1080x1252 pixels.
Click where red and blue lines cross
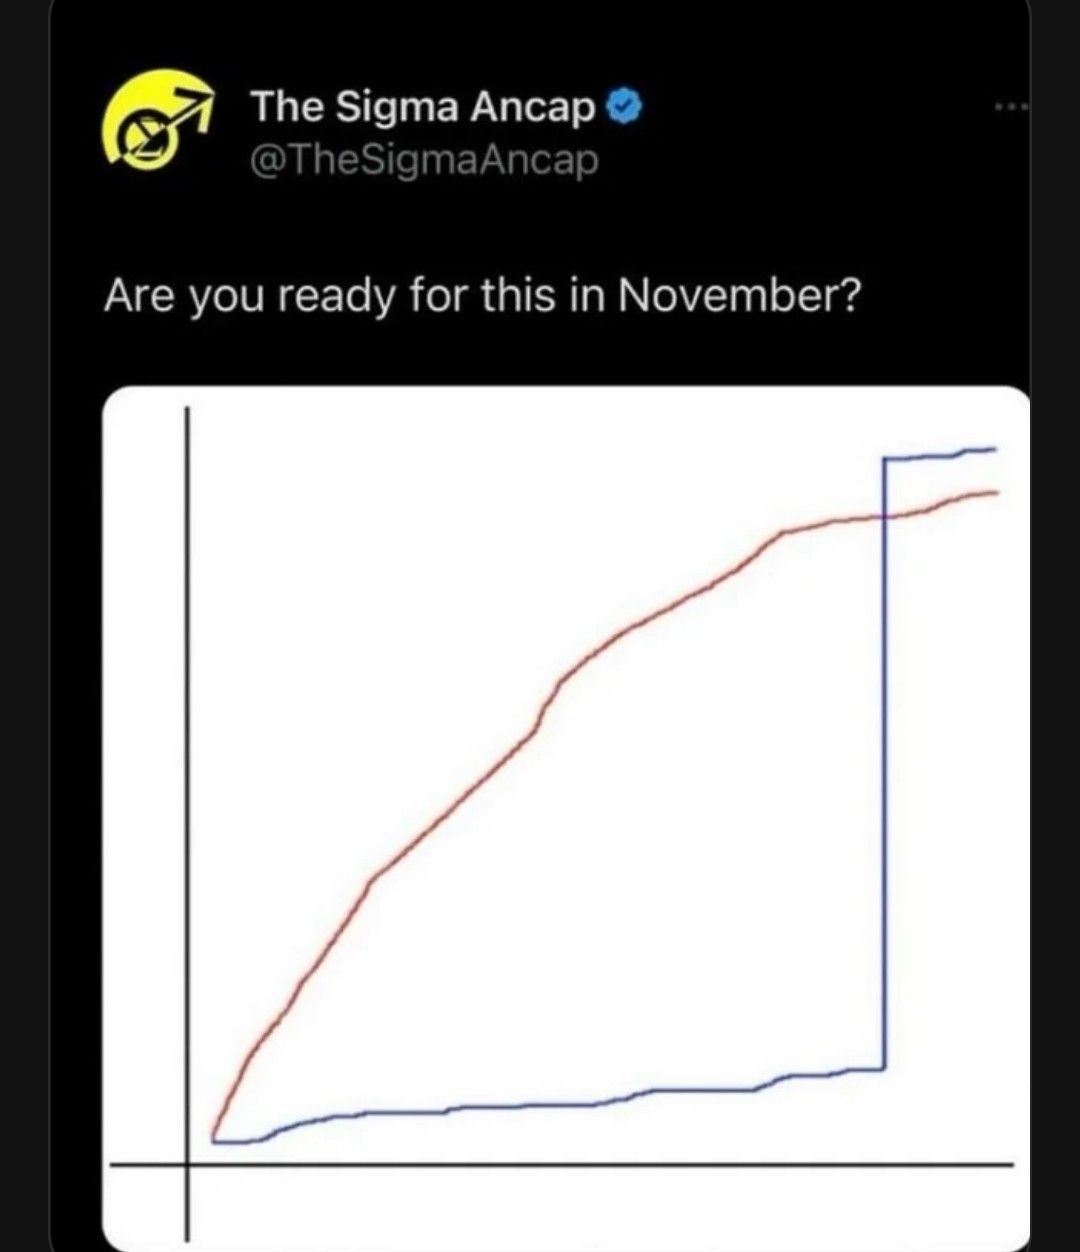[885, 516]
